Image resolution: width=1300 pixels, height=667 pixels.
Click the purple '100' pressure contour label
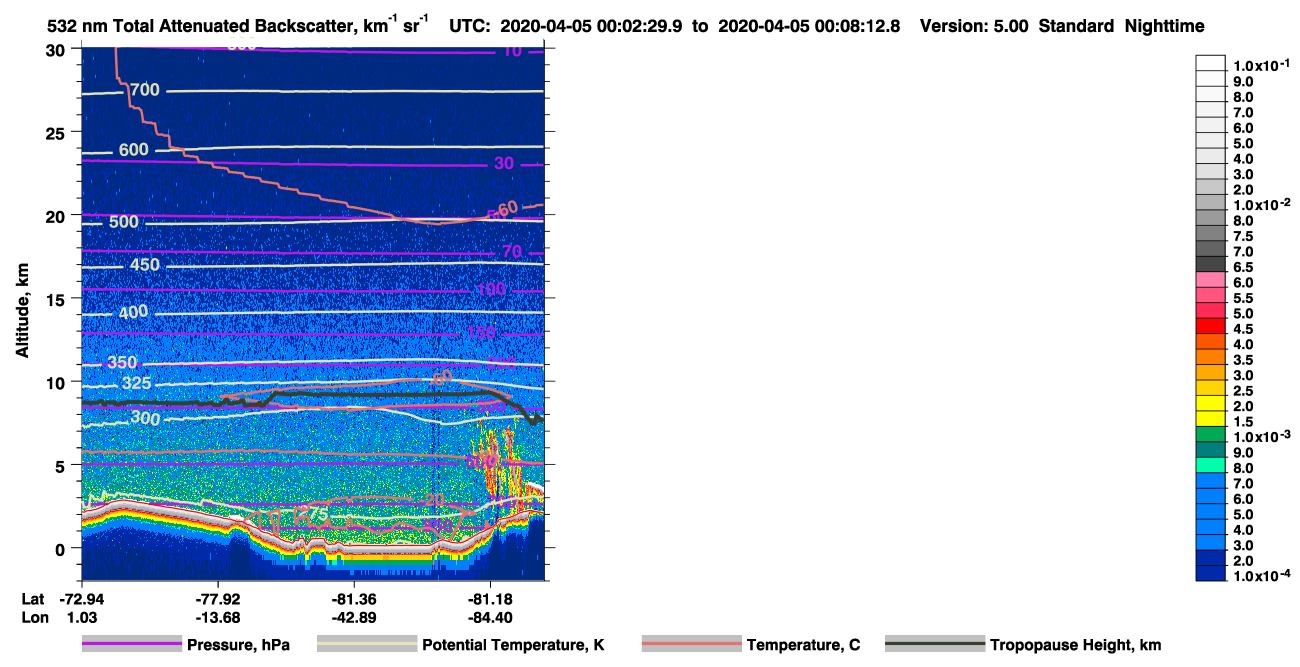(x=491, y=290)
